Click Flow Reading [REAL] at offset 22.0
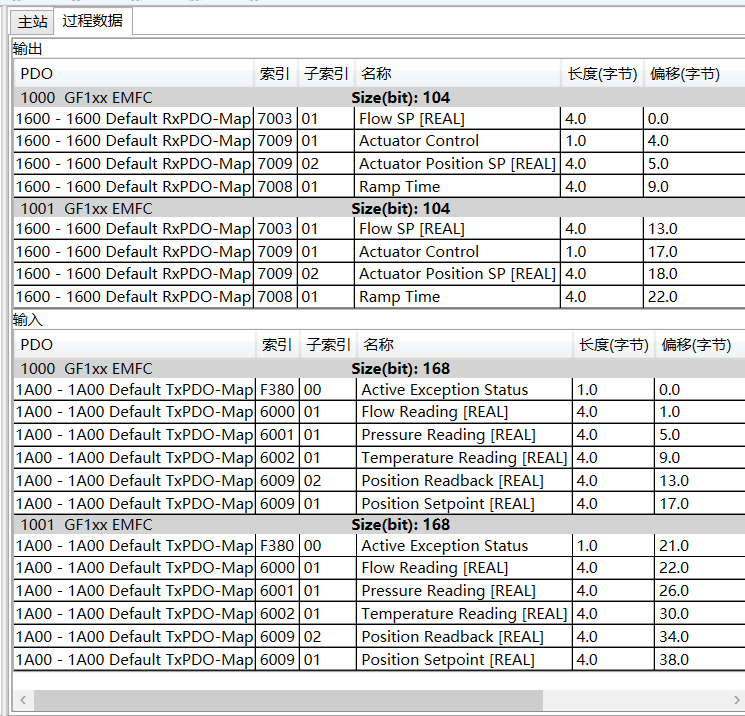Screen dimensions: 745x716 (x=434, y=568)
